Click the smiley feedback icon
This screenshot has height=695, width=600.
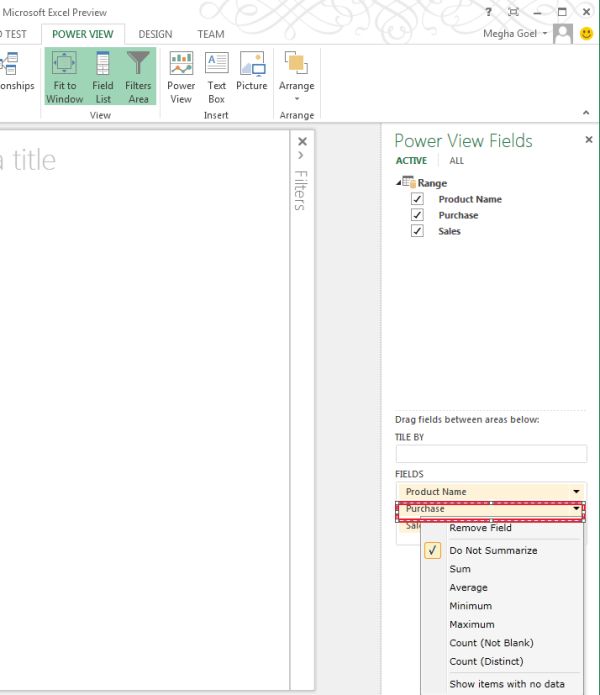point(586,33)
